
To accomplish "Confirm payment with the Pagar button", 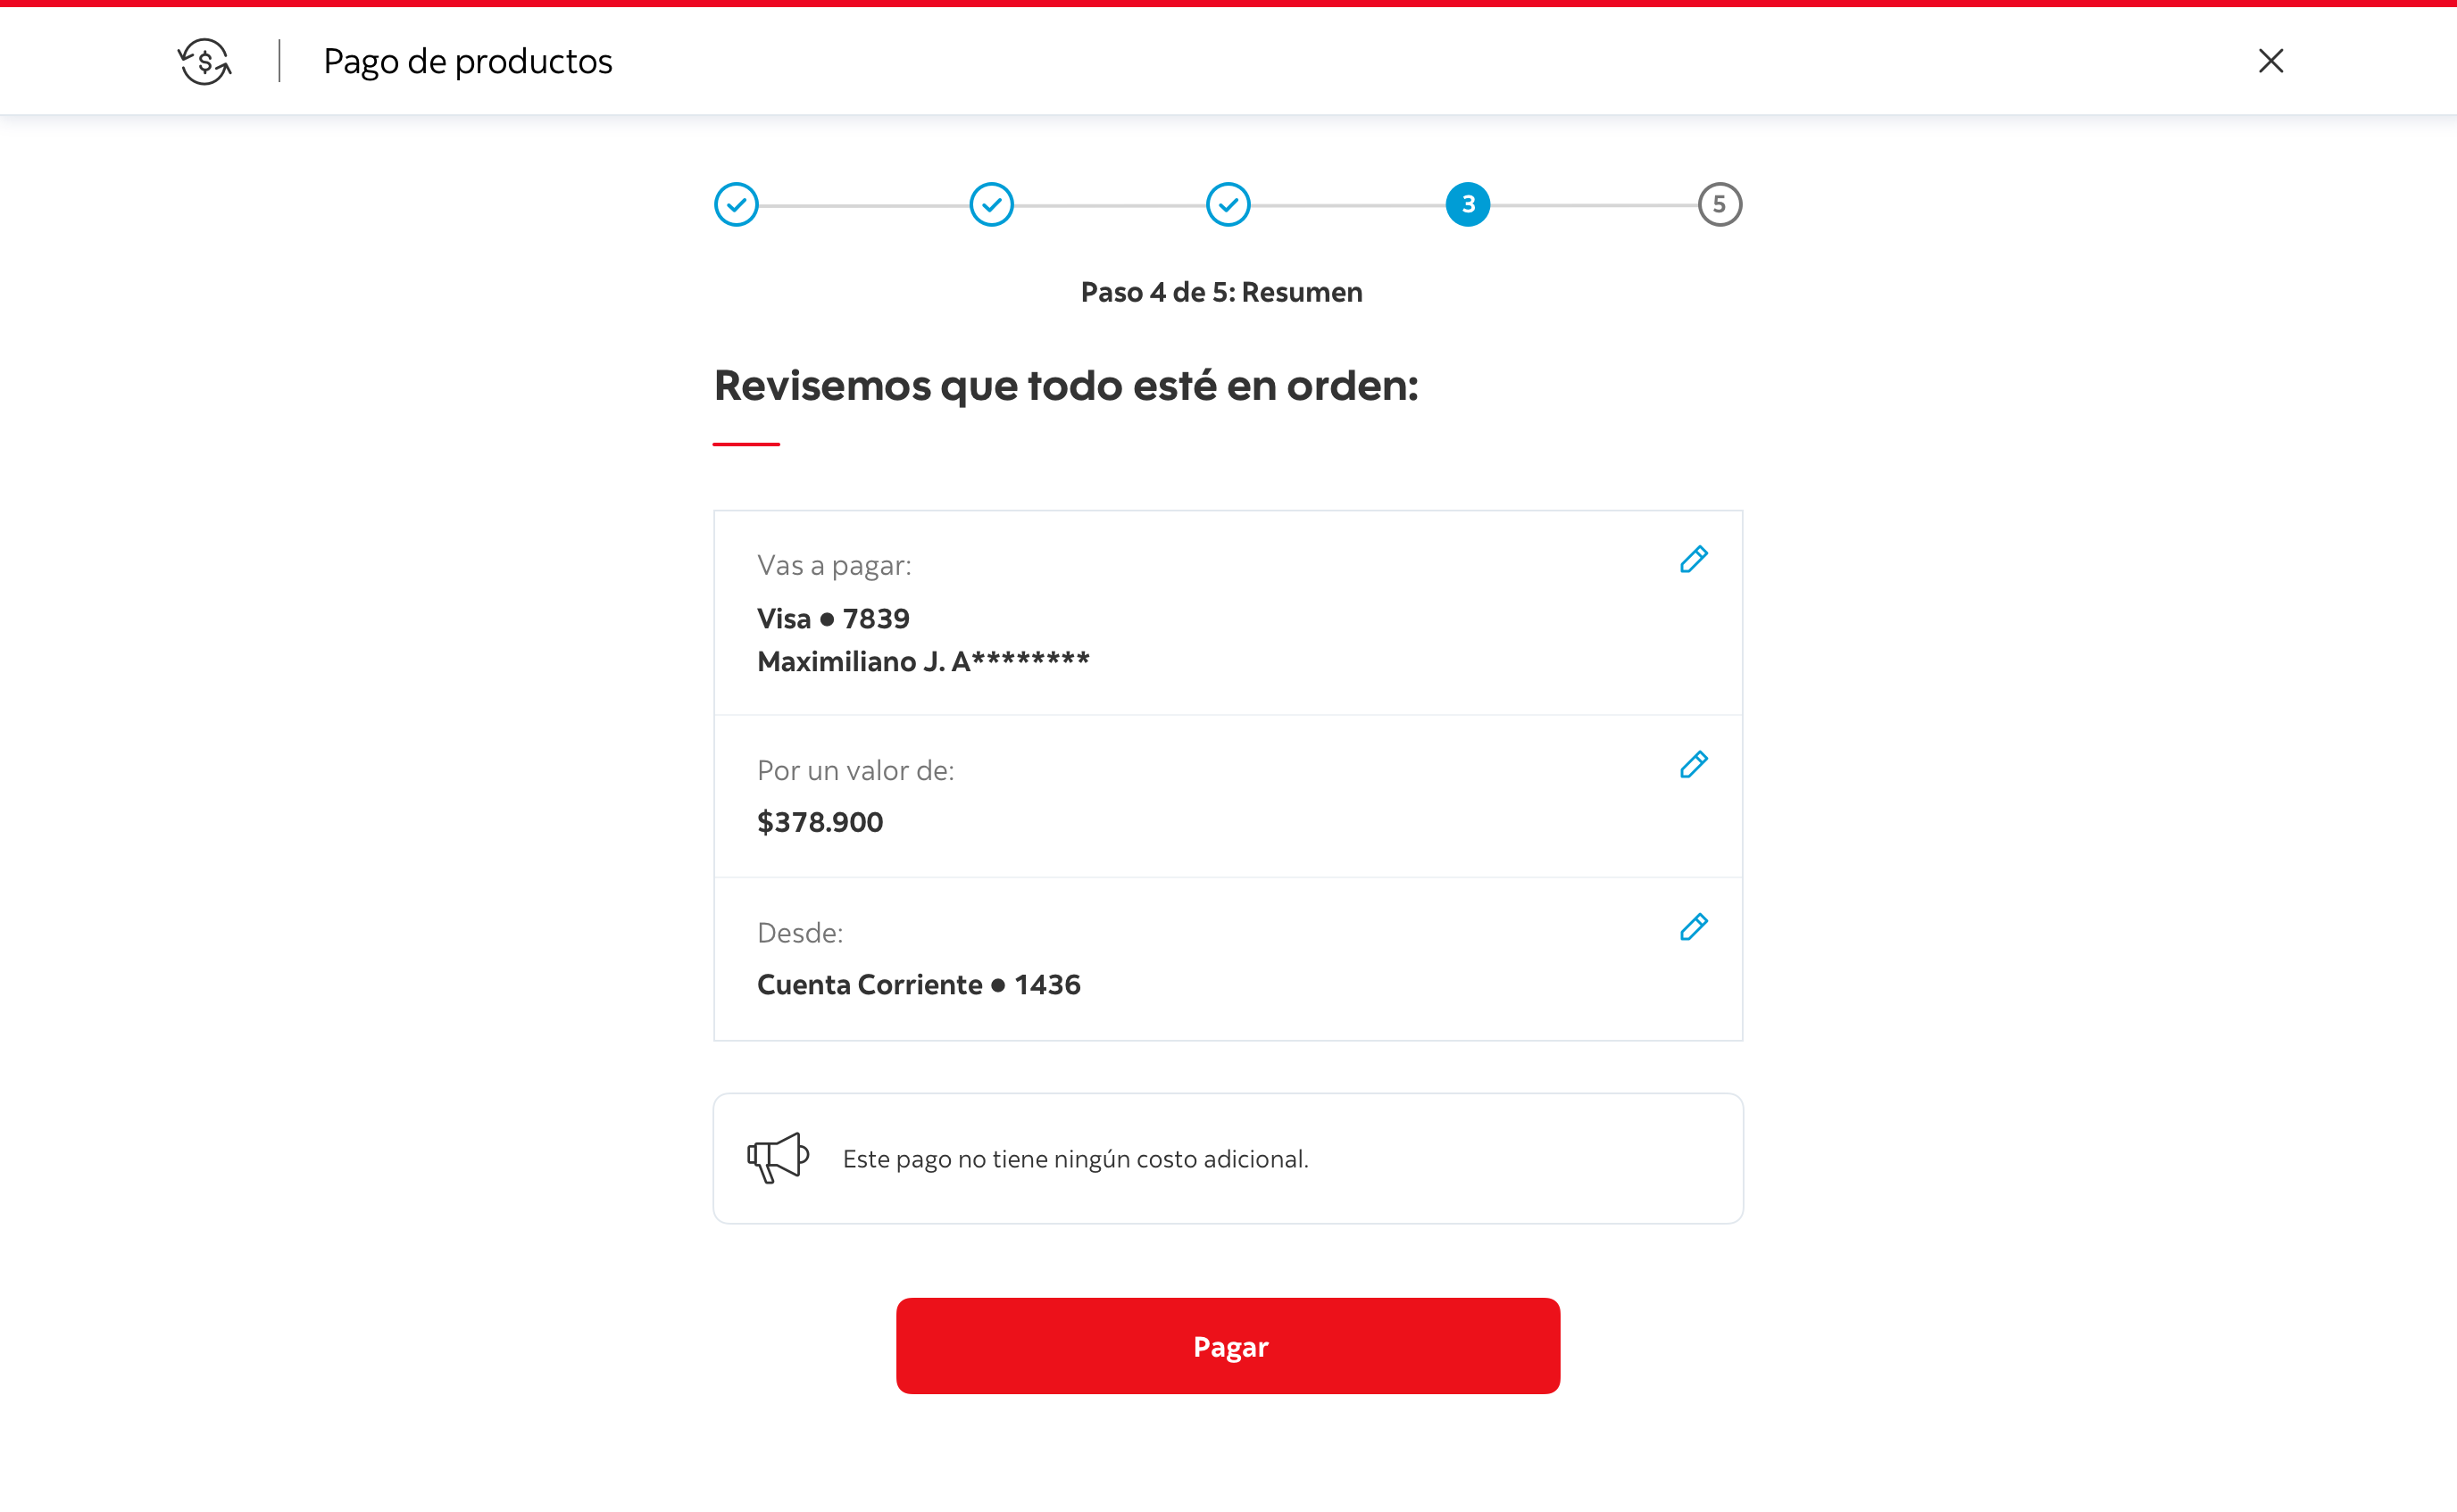I will point(1228,1346).
